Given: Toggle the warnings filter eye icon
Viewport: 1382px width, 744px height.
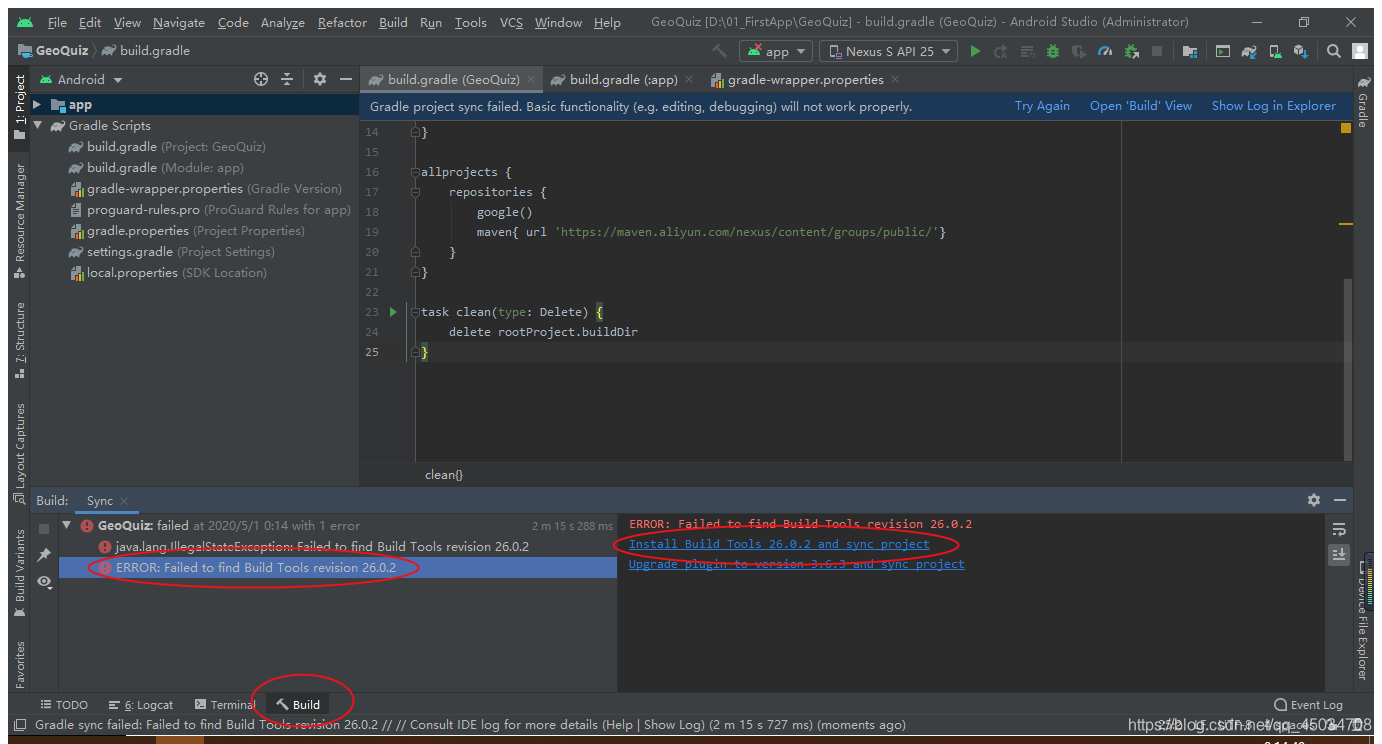Looking at the screenshot, I should [43, 582].
